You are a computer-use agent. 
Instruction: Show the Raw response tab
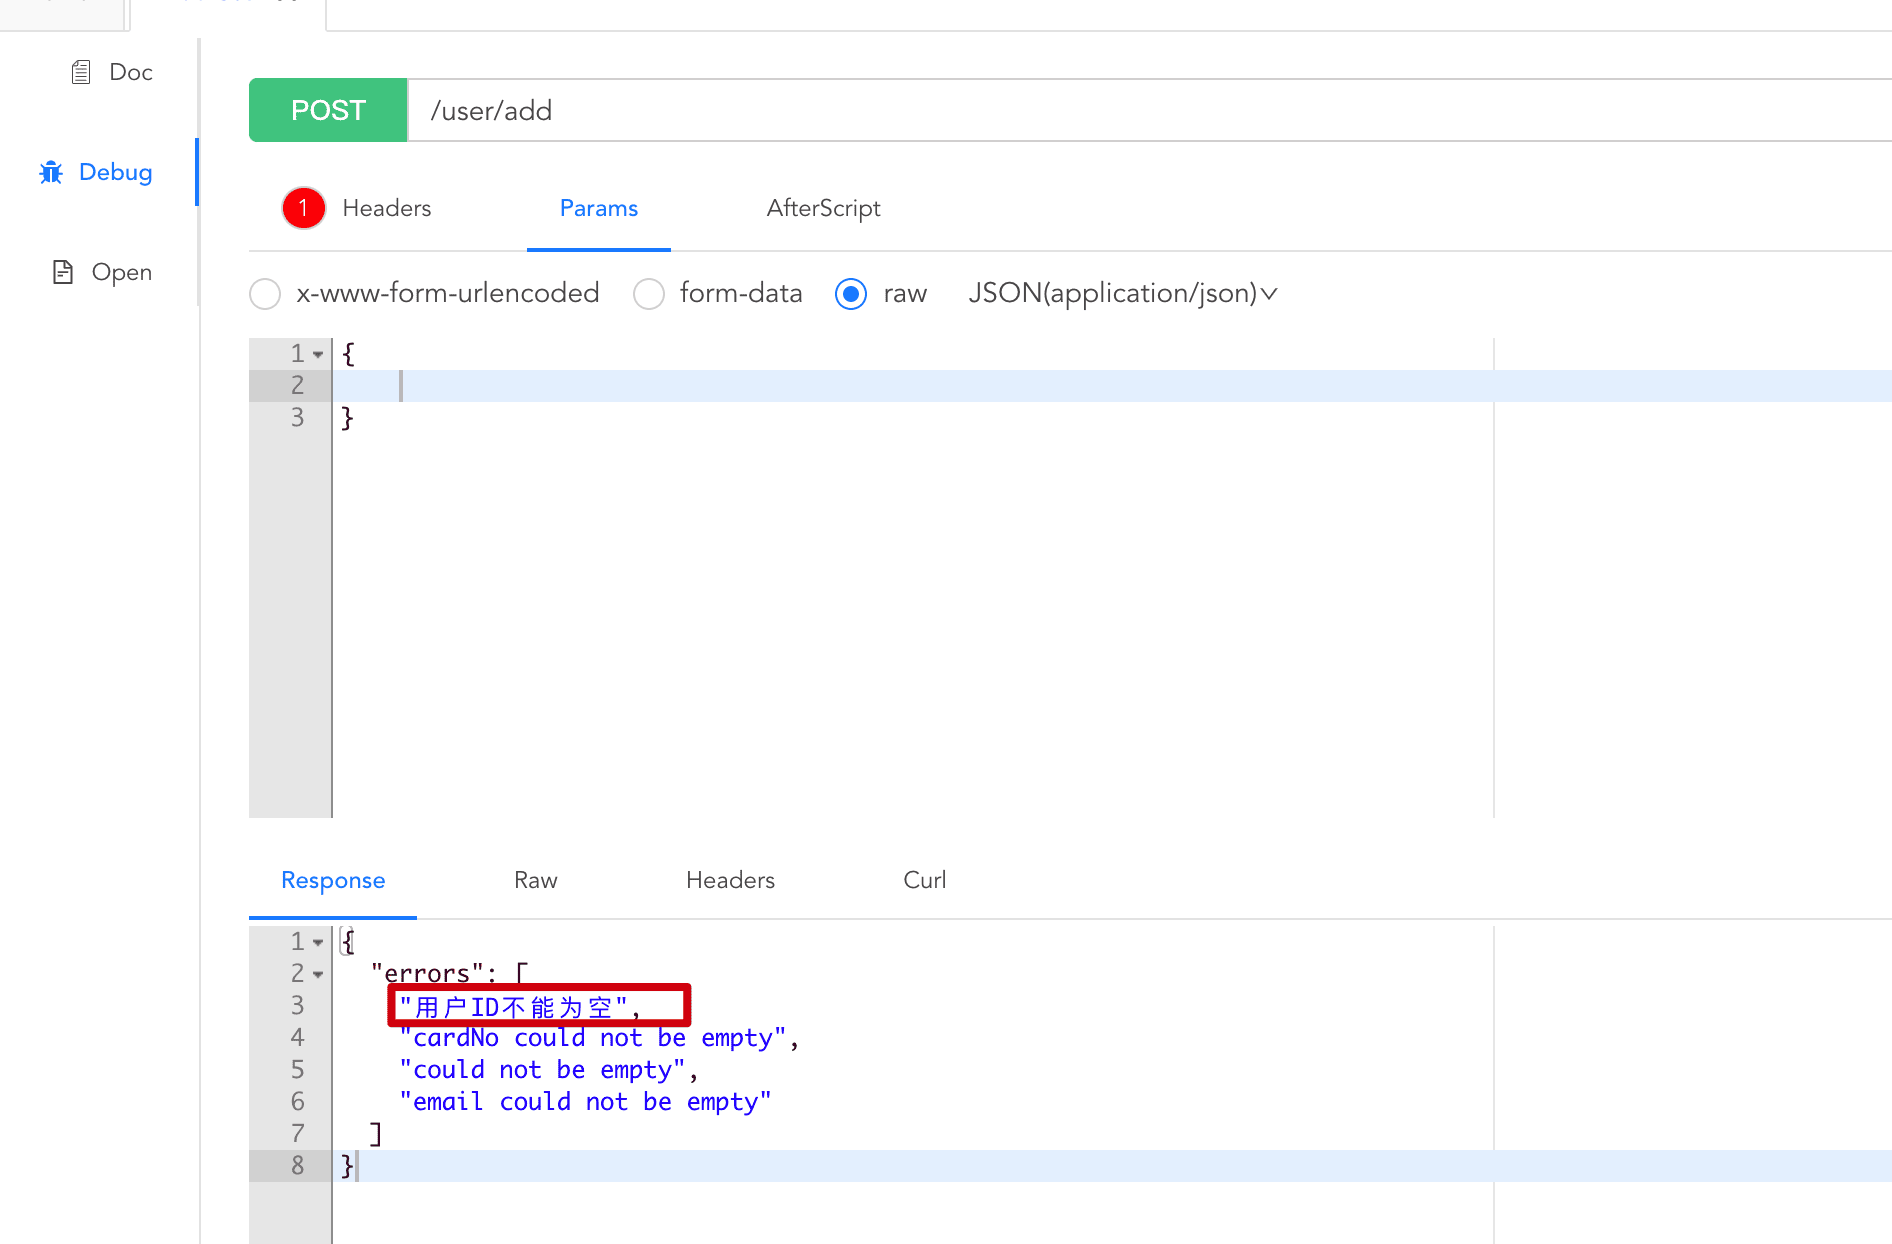tap(535, 880)
